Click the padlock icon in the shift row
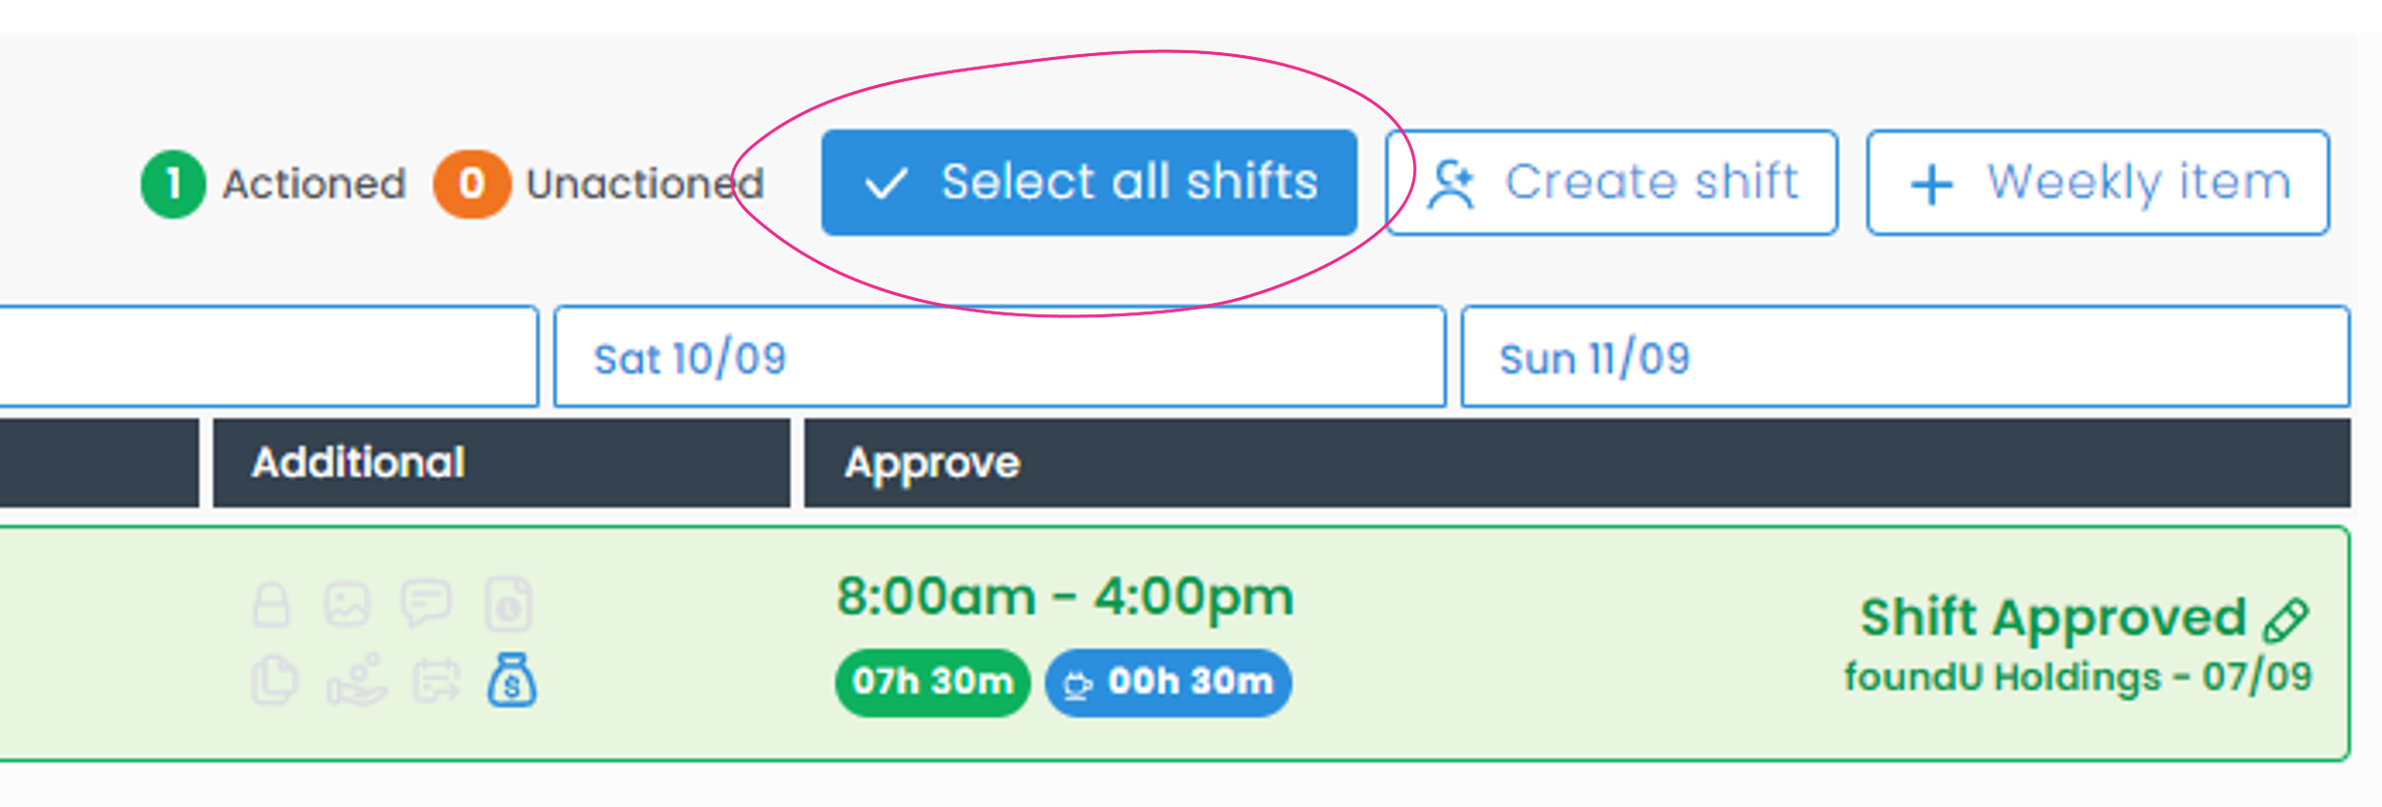Screen dimensions: 2382x807 [x=271, y=604]
